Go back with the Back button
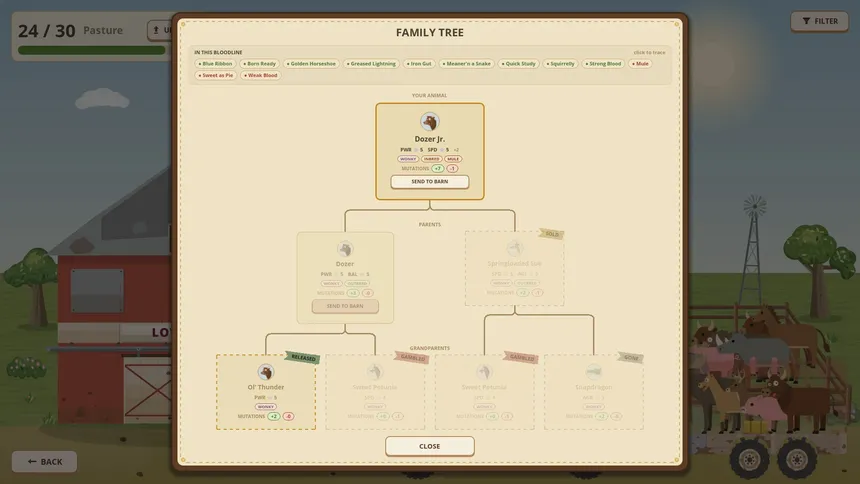This screenshot has height=484, width=860. coord(44,462)
